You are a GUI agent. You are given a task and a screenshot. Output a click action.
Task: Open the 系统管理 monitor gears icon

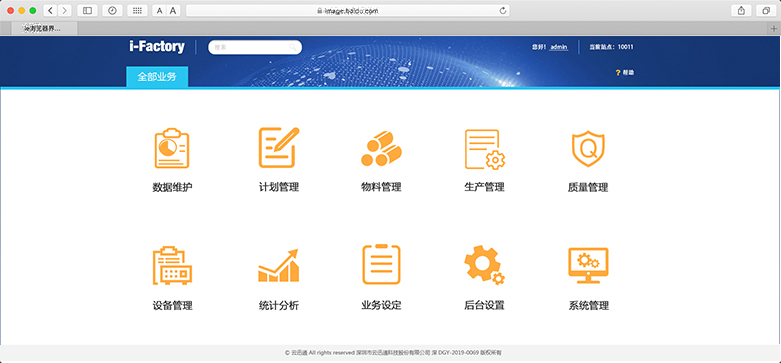(x=588, y=265)
